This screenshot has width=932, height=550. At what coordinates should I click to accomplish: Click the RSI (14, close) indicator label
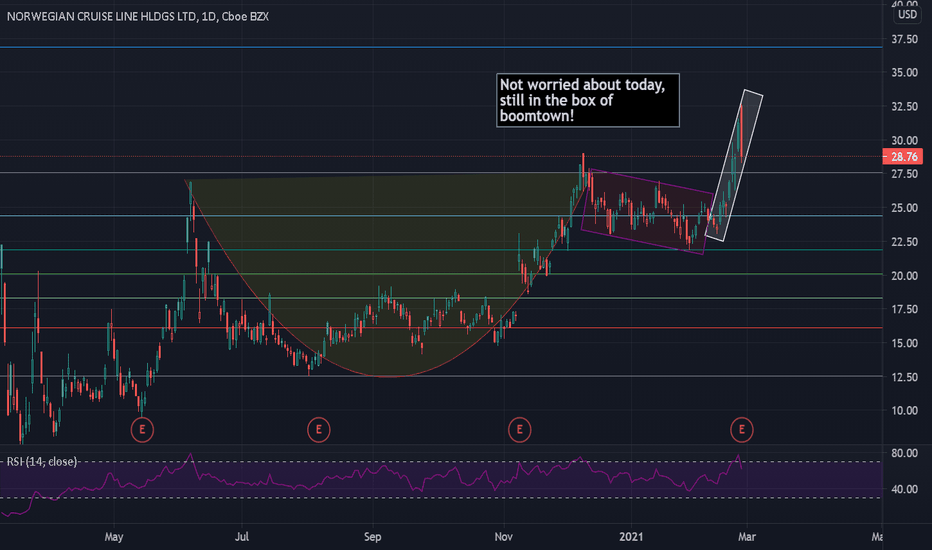click(x=42, y=461)
